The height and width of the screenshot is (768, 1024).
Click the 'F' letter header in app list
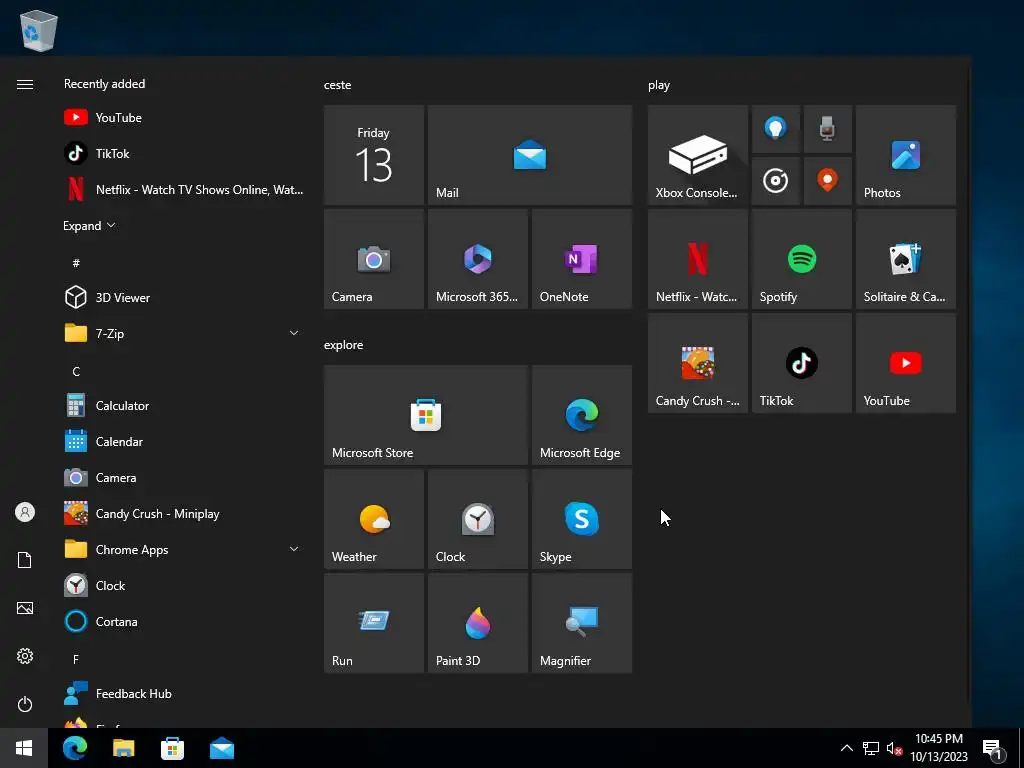pyautogui.click(x=76, y=659)
